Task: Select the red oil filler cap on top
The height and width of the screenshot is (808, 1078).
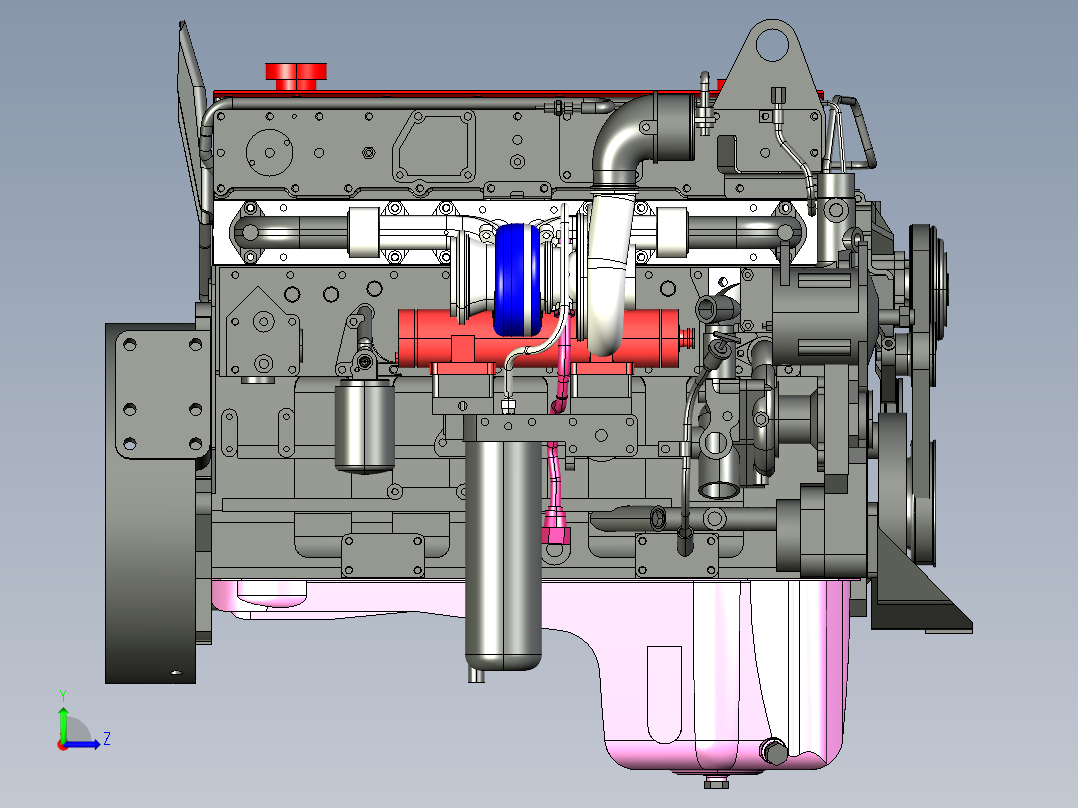Action: click(x=296, y=76)
